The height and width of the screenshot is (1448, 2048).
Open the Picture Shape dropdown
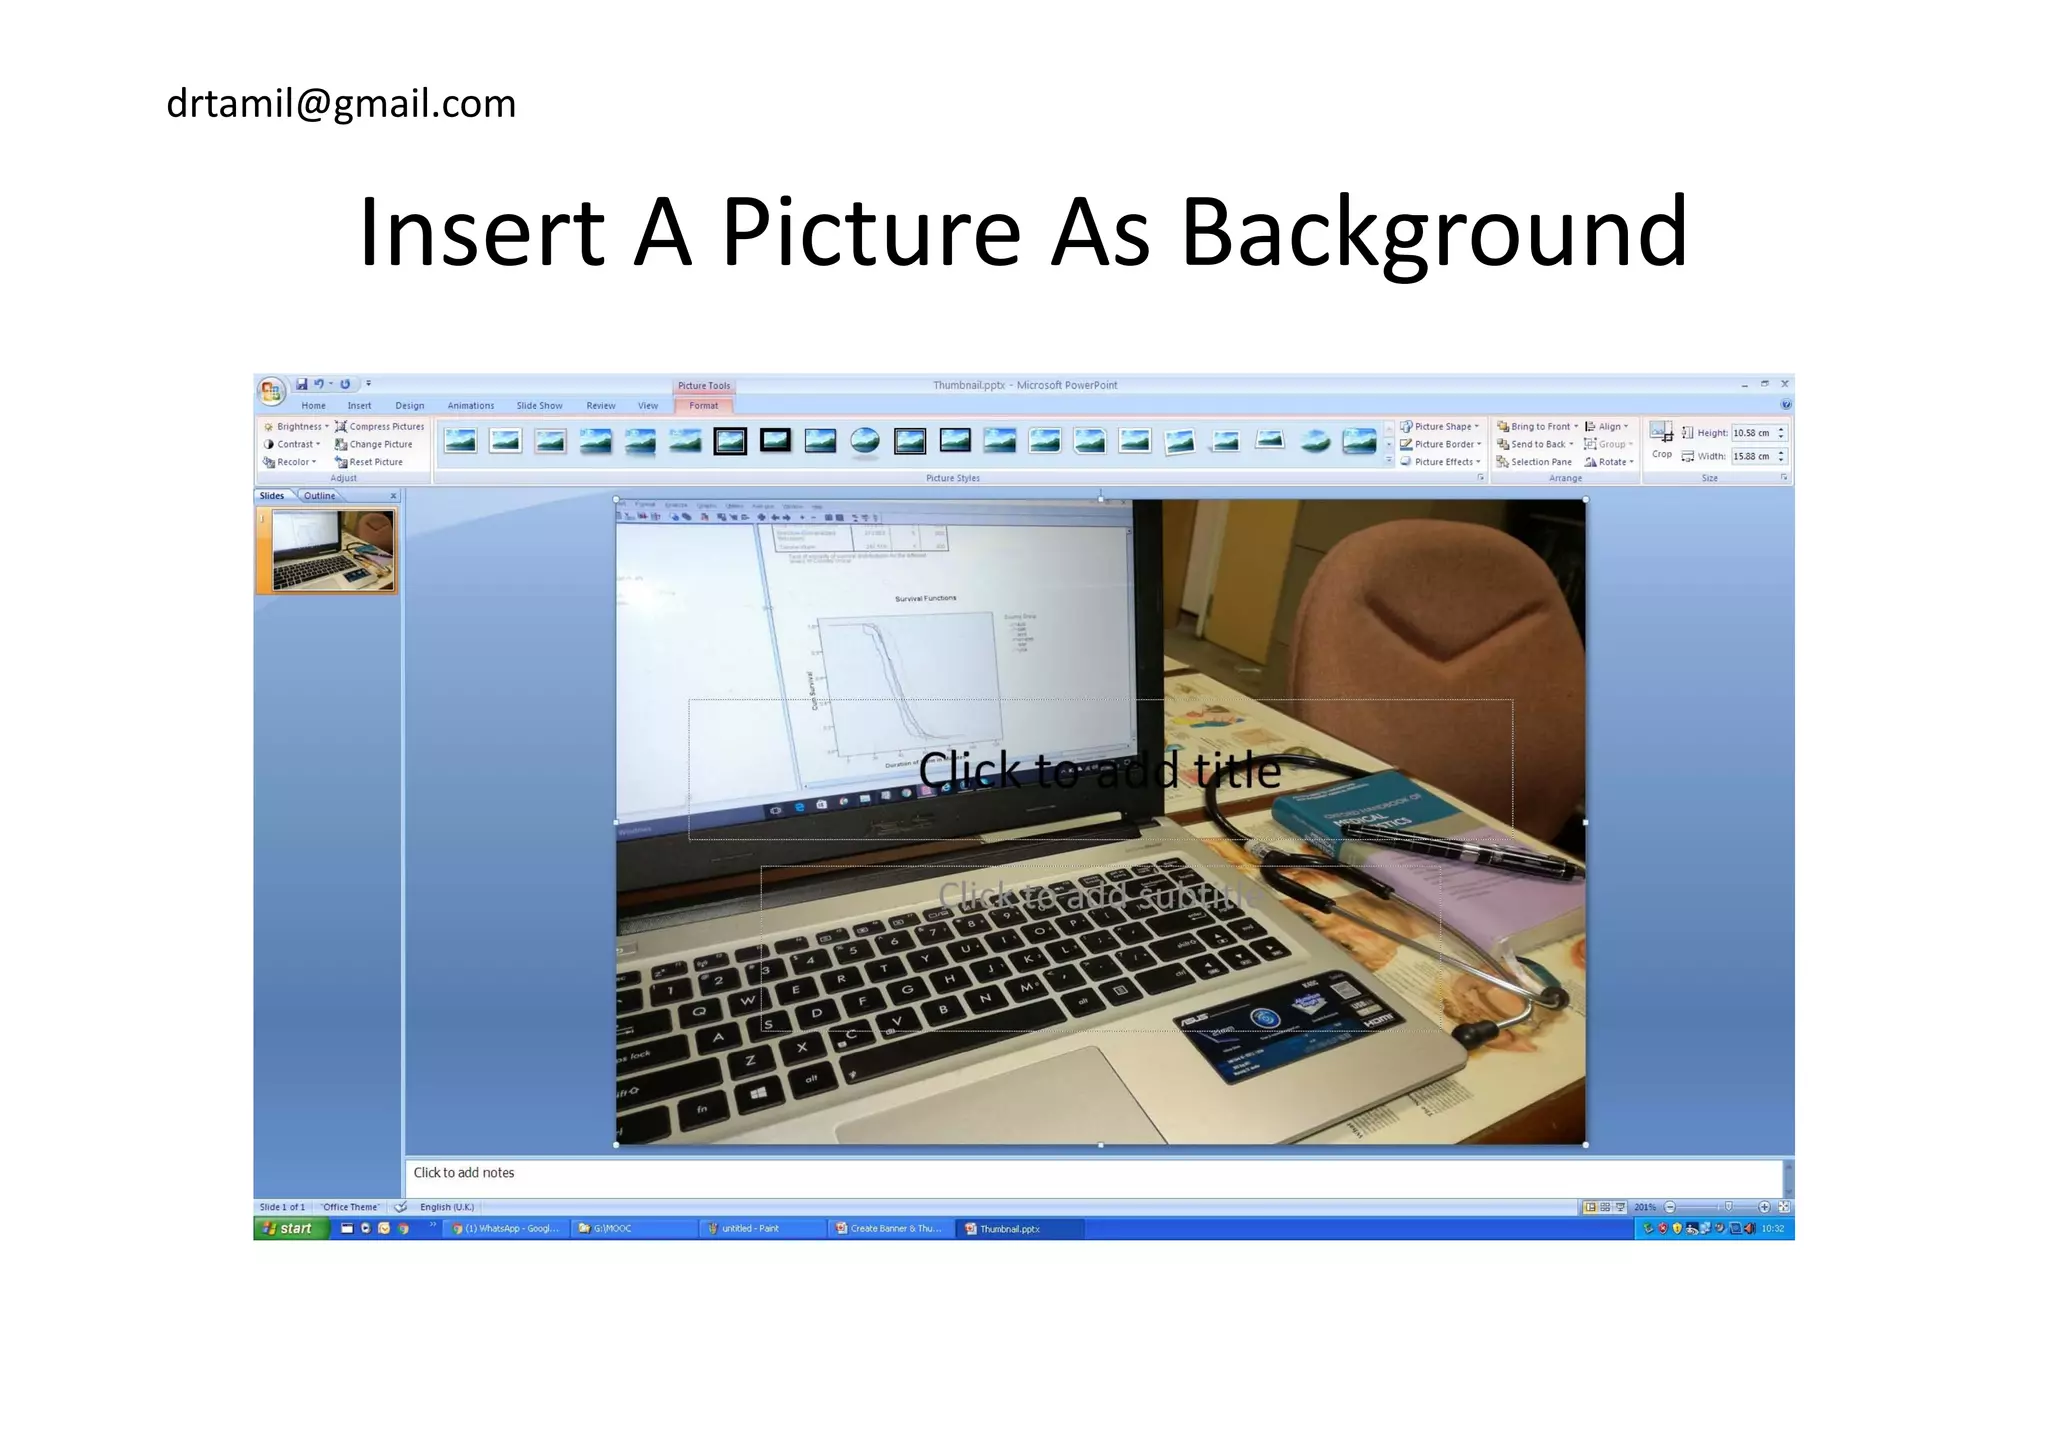(x=1440, y=427)
